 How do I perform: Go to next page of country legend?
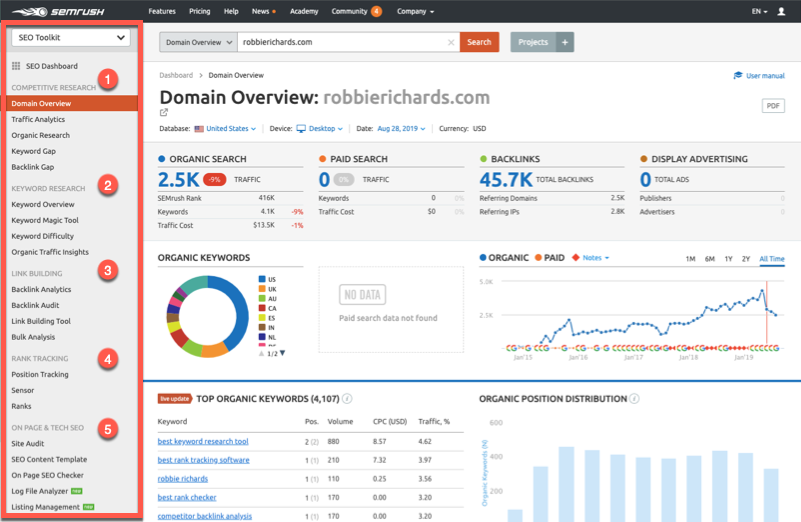pos(282,353)
